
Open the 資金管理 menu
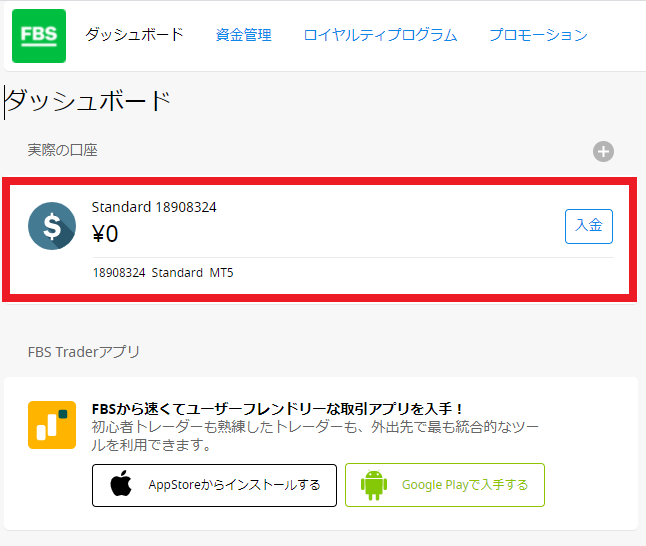pos(243,35)
